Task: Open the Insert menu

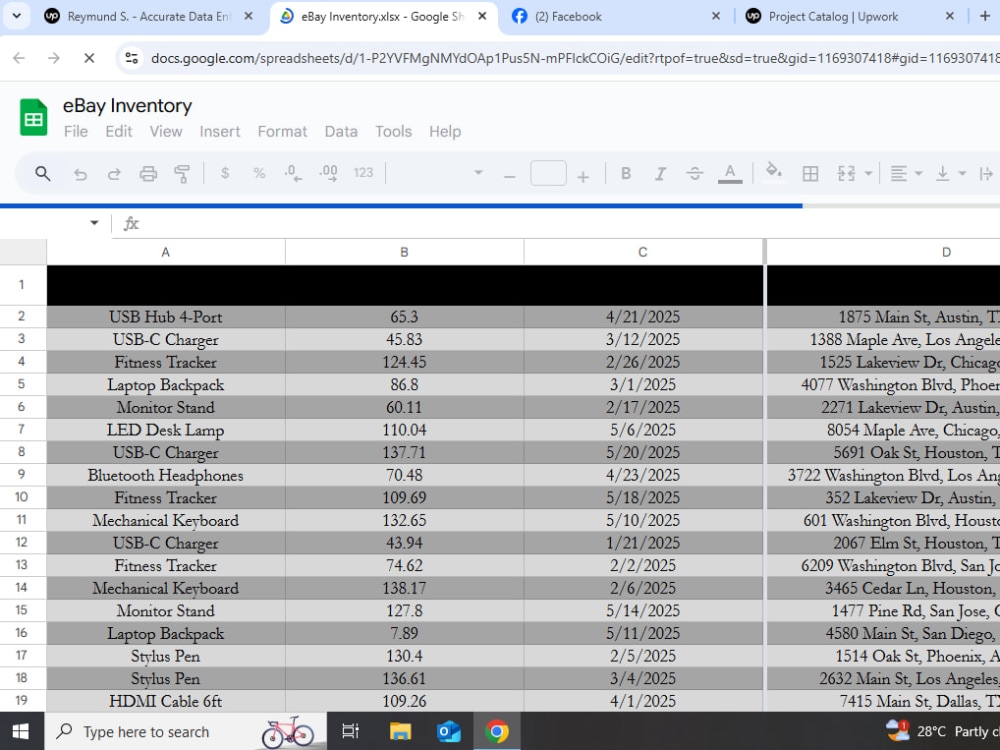Action: [220, 131]
